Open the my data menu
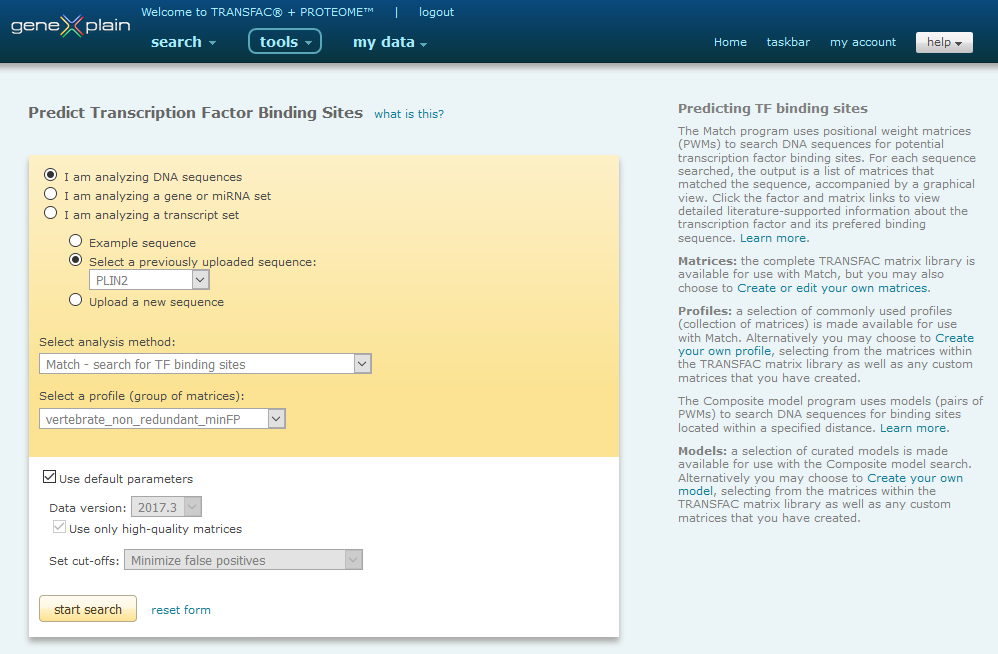The width and height of the screenshot is (998, 654). pyautogui.click(x=390, y=42)
